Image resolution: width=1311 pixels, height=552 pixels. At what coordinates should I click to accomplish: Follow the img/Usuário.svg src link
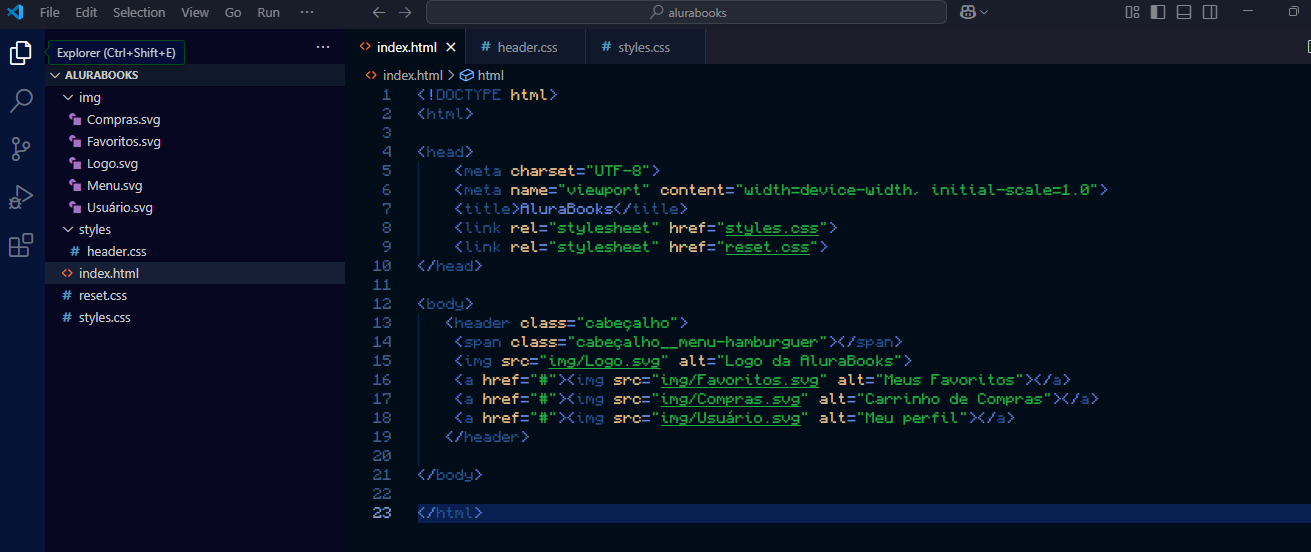pyautogui.click(x=730, y=417)
